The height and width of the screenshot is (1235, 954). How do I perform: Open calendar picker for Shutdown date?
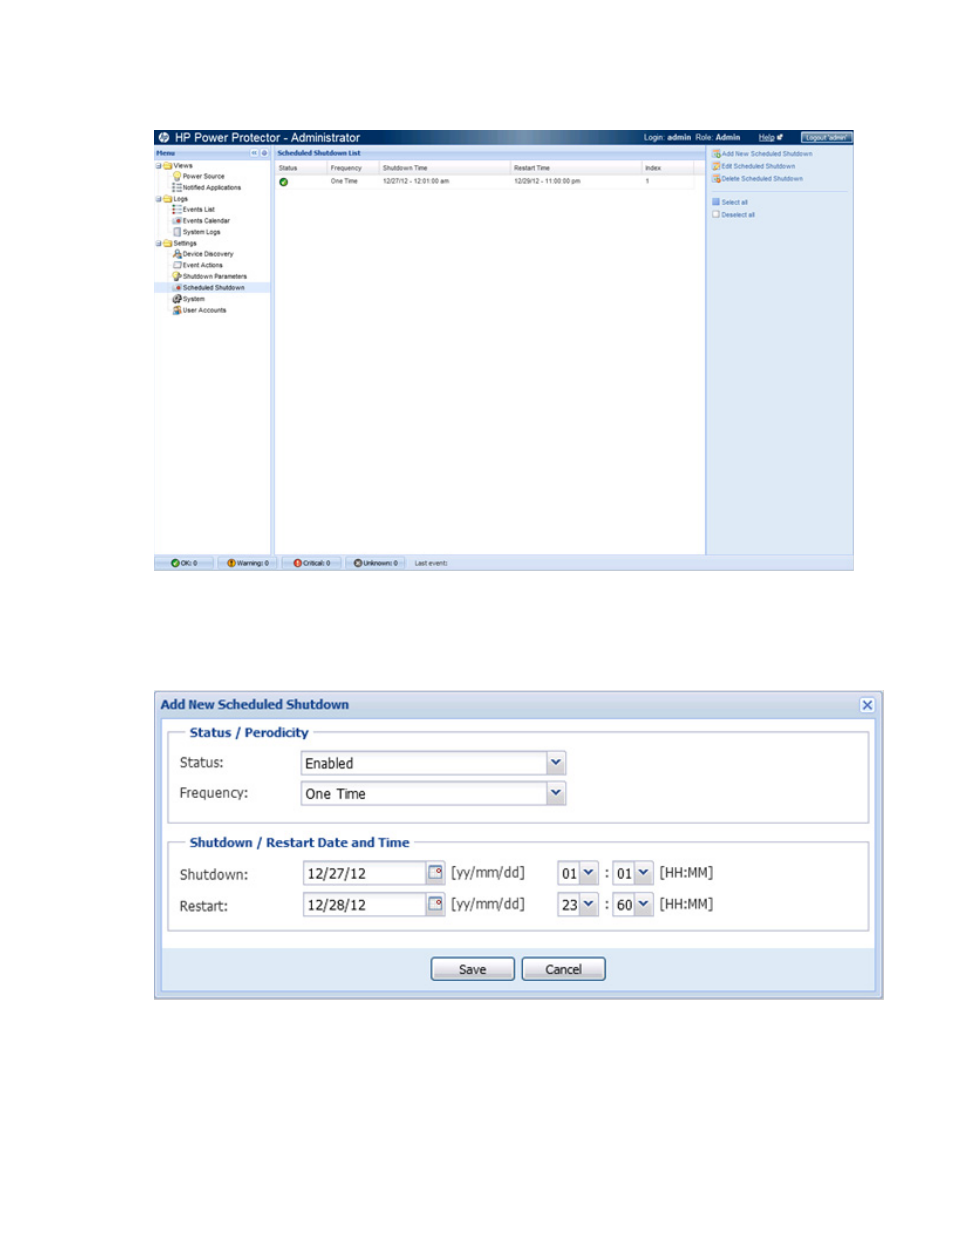point(436,873)
